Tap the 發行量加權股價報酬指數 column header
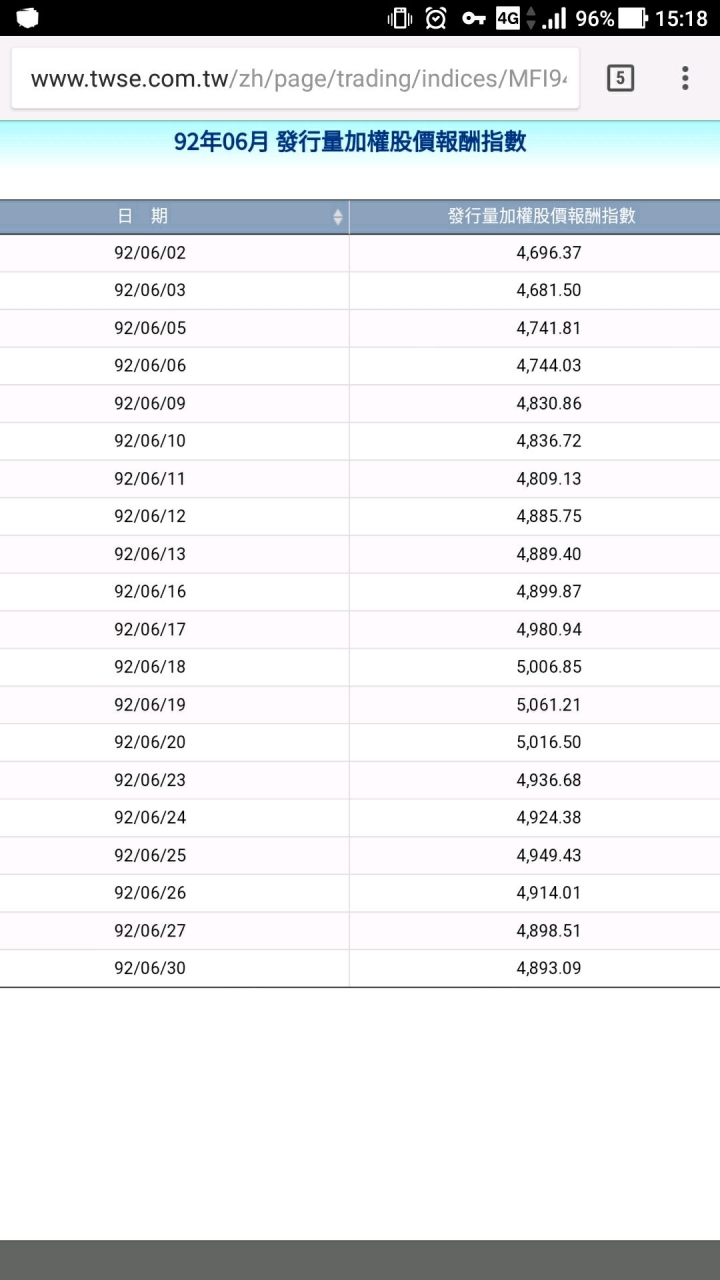 point(541,216)
